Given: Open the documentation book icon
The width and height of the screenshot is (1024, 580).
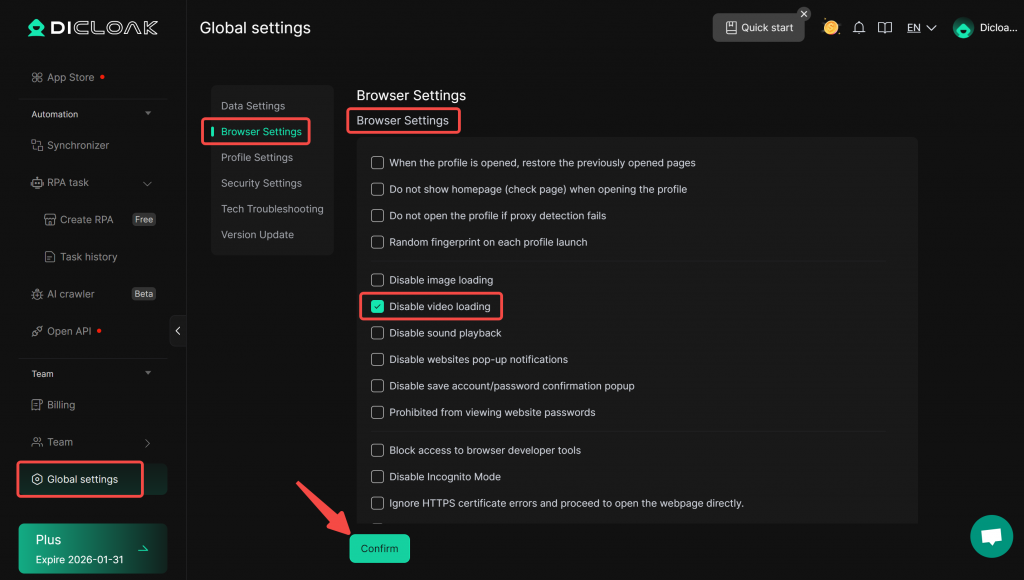Looking at the screenshot, I should (x=884, y=28).
